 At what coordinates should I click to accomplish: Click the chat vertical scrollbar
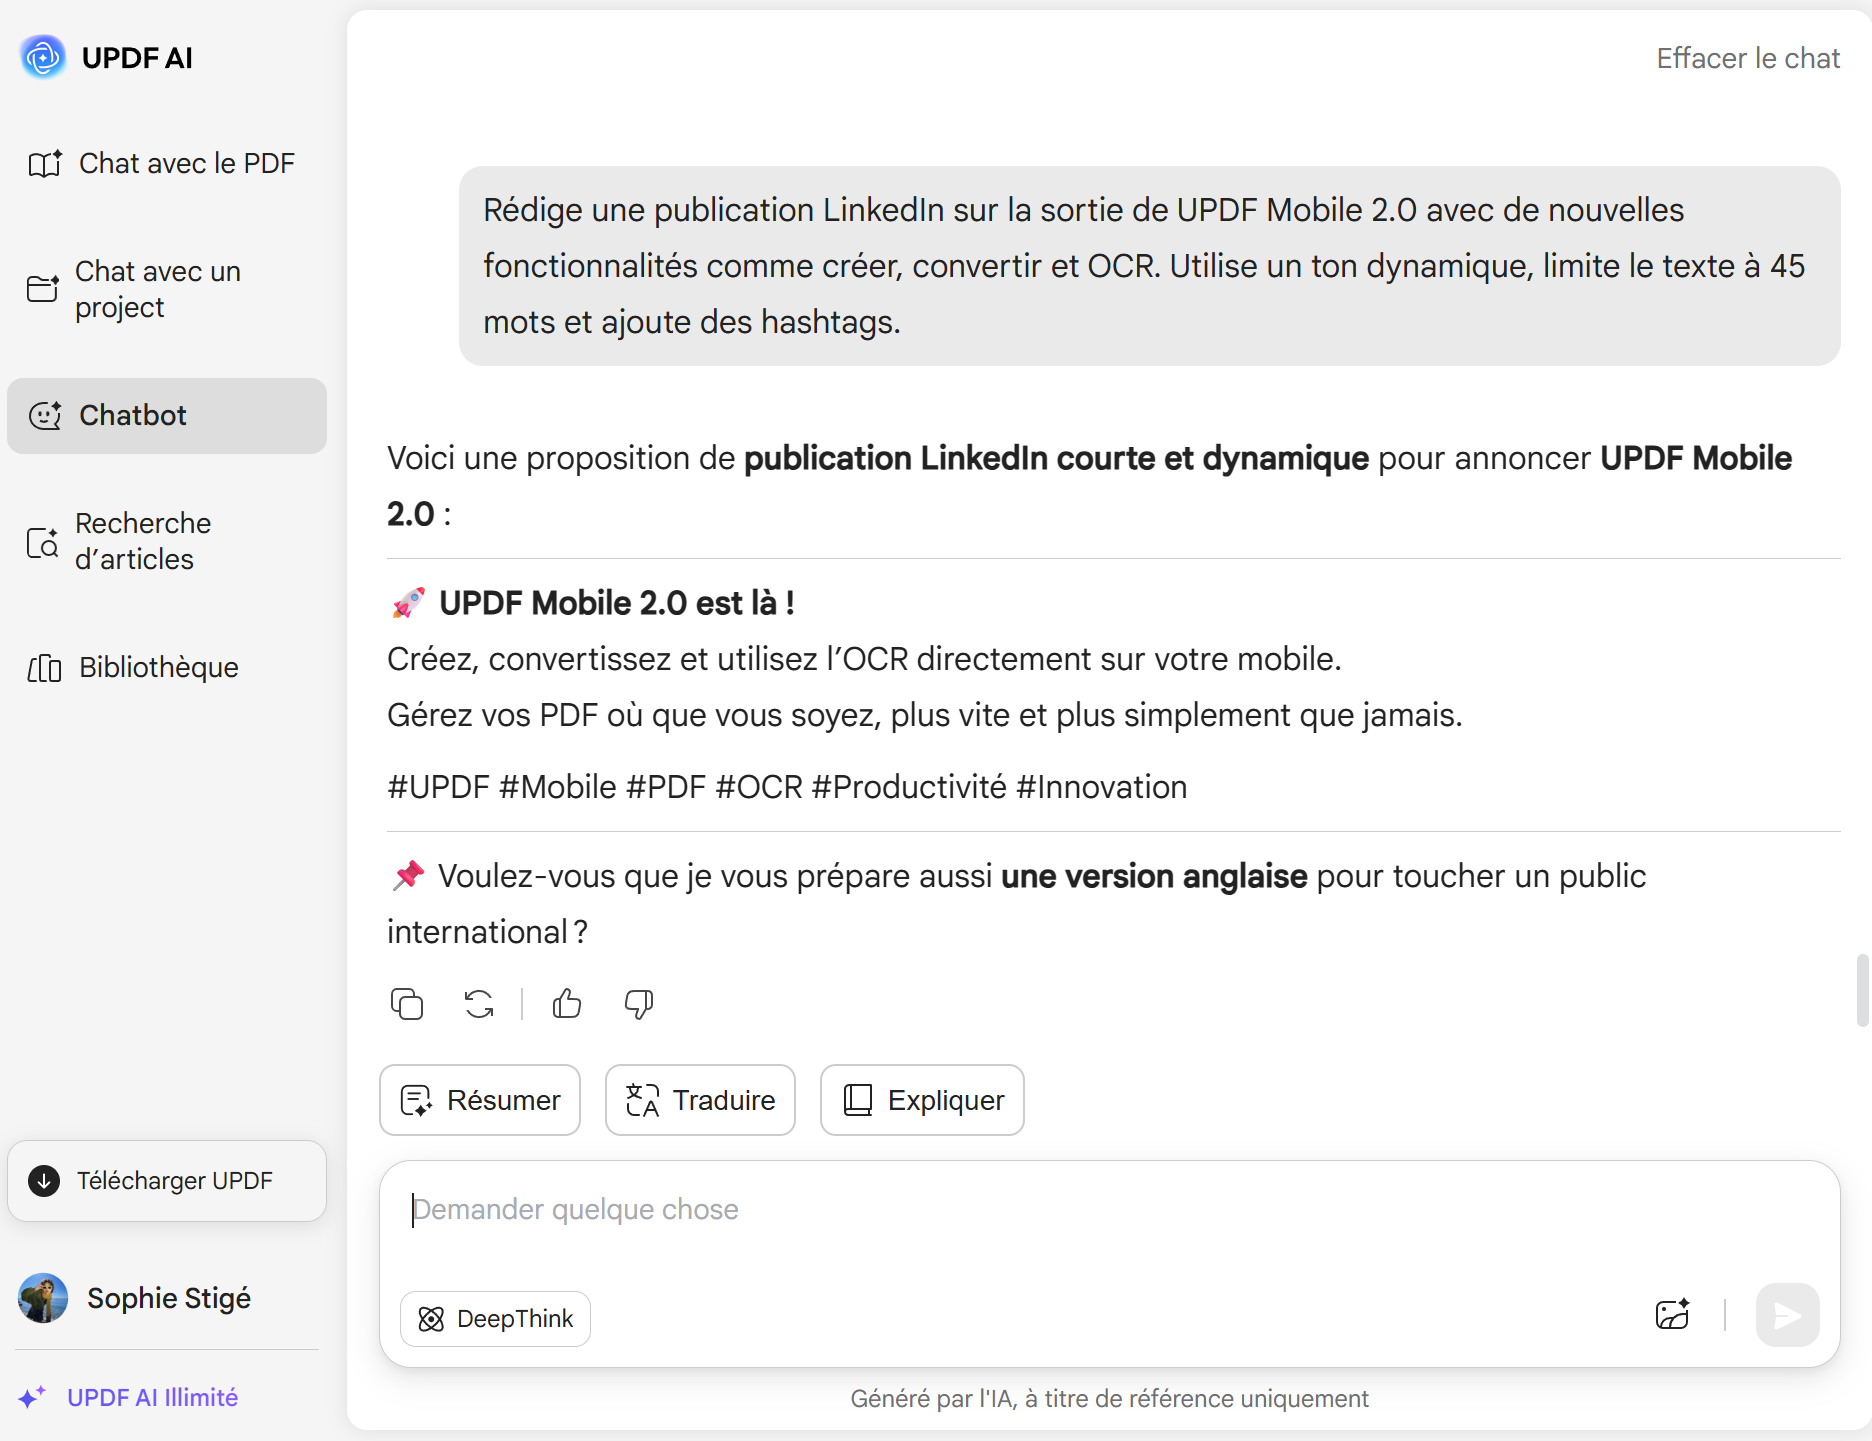pos(1862,990)
